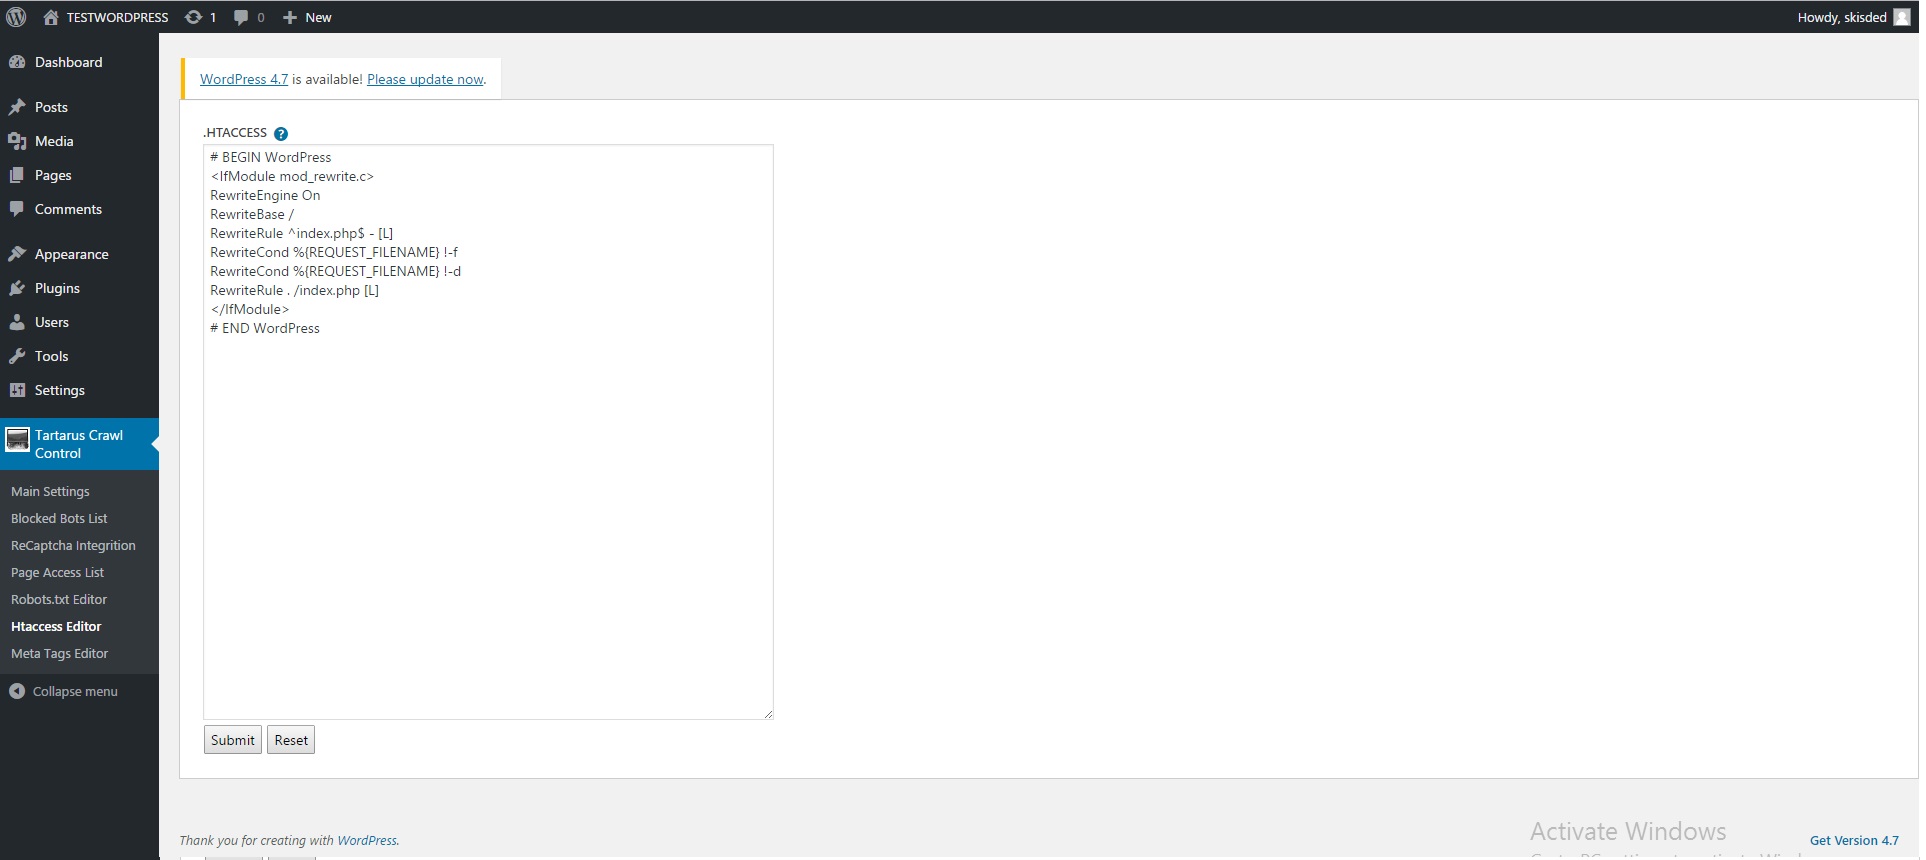Click the Plugins plug icon
This screenshot has height=860, width=1926.
coord(17,288)
